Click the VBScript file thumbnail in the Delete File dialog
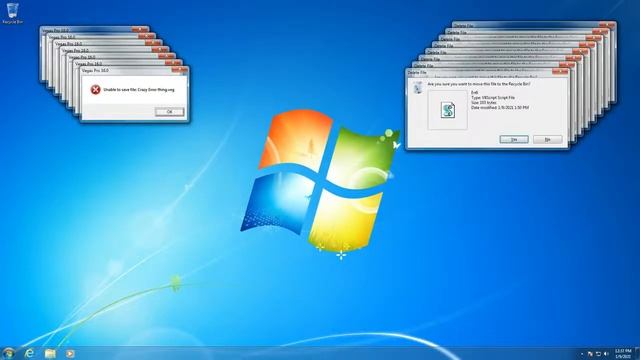This screenshot has width=640, height=360. 448,110
